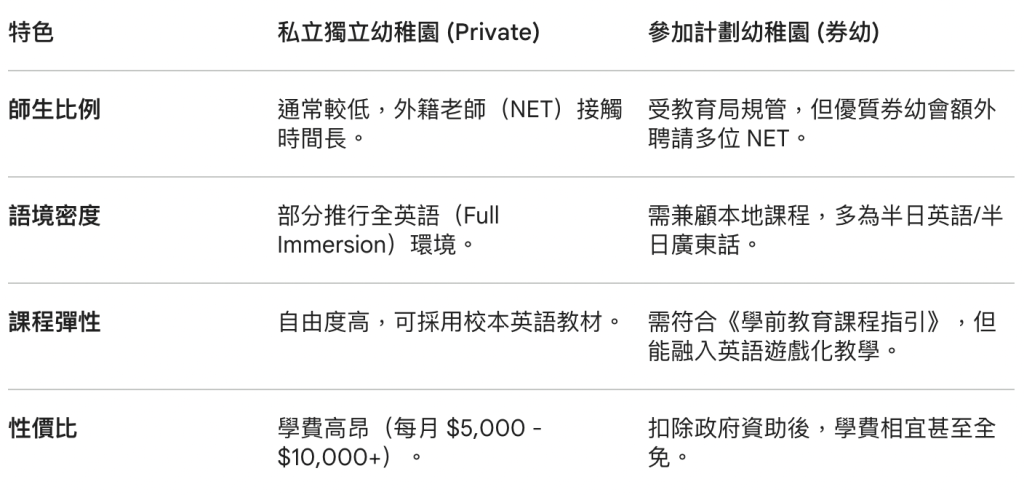Click the 學費高昂 $5,000 - $10,000+ cell
1024x495 pixels.
(x=409, y=443)
